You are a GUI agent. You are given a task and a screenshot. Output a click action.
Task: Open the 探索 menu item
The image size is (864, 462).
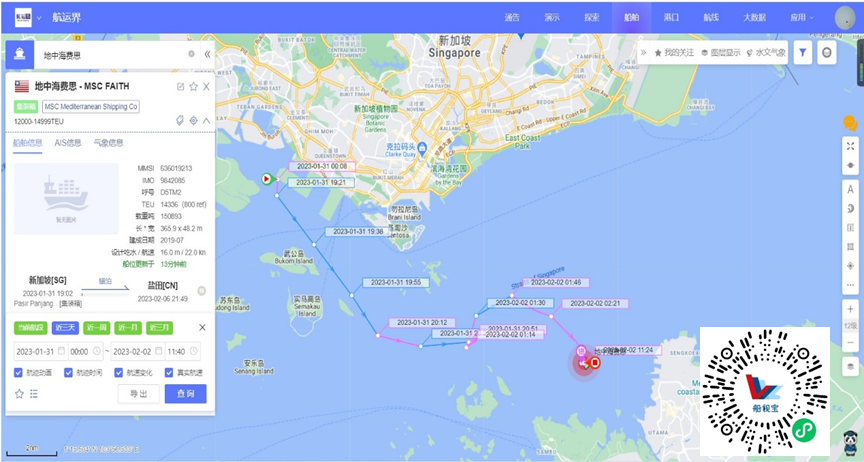point(592,17)
